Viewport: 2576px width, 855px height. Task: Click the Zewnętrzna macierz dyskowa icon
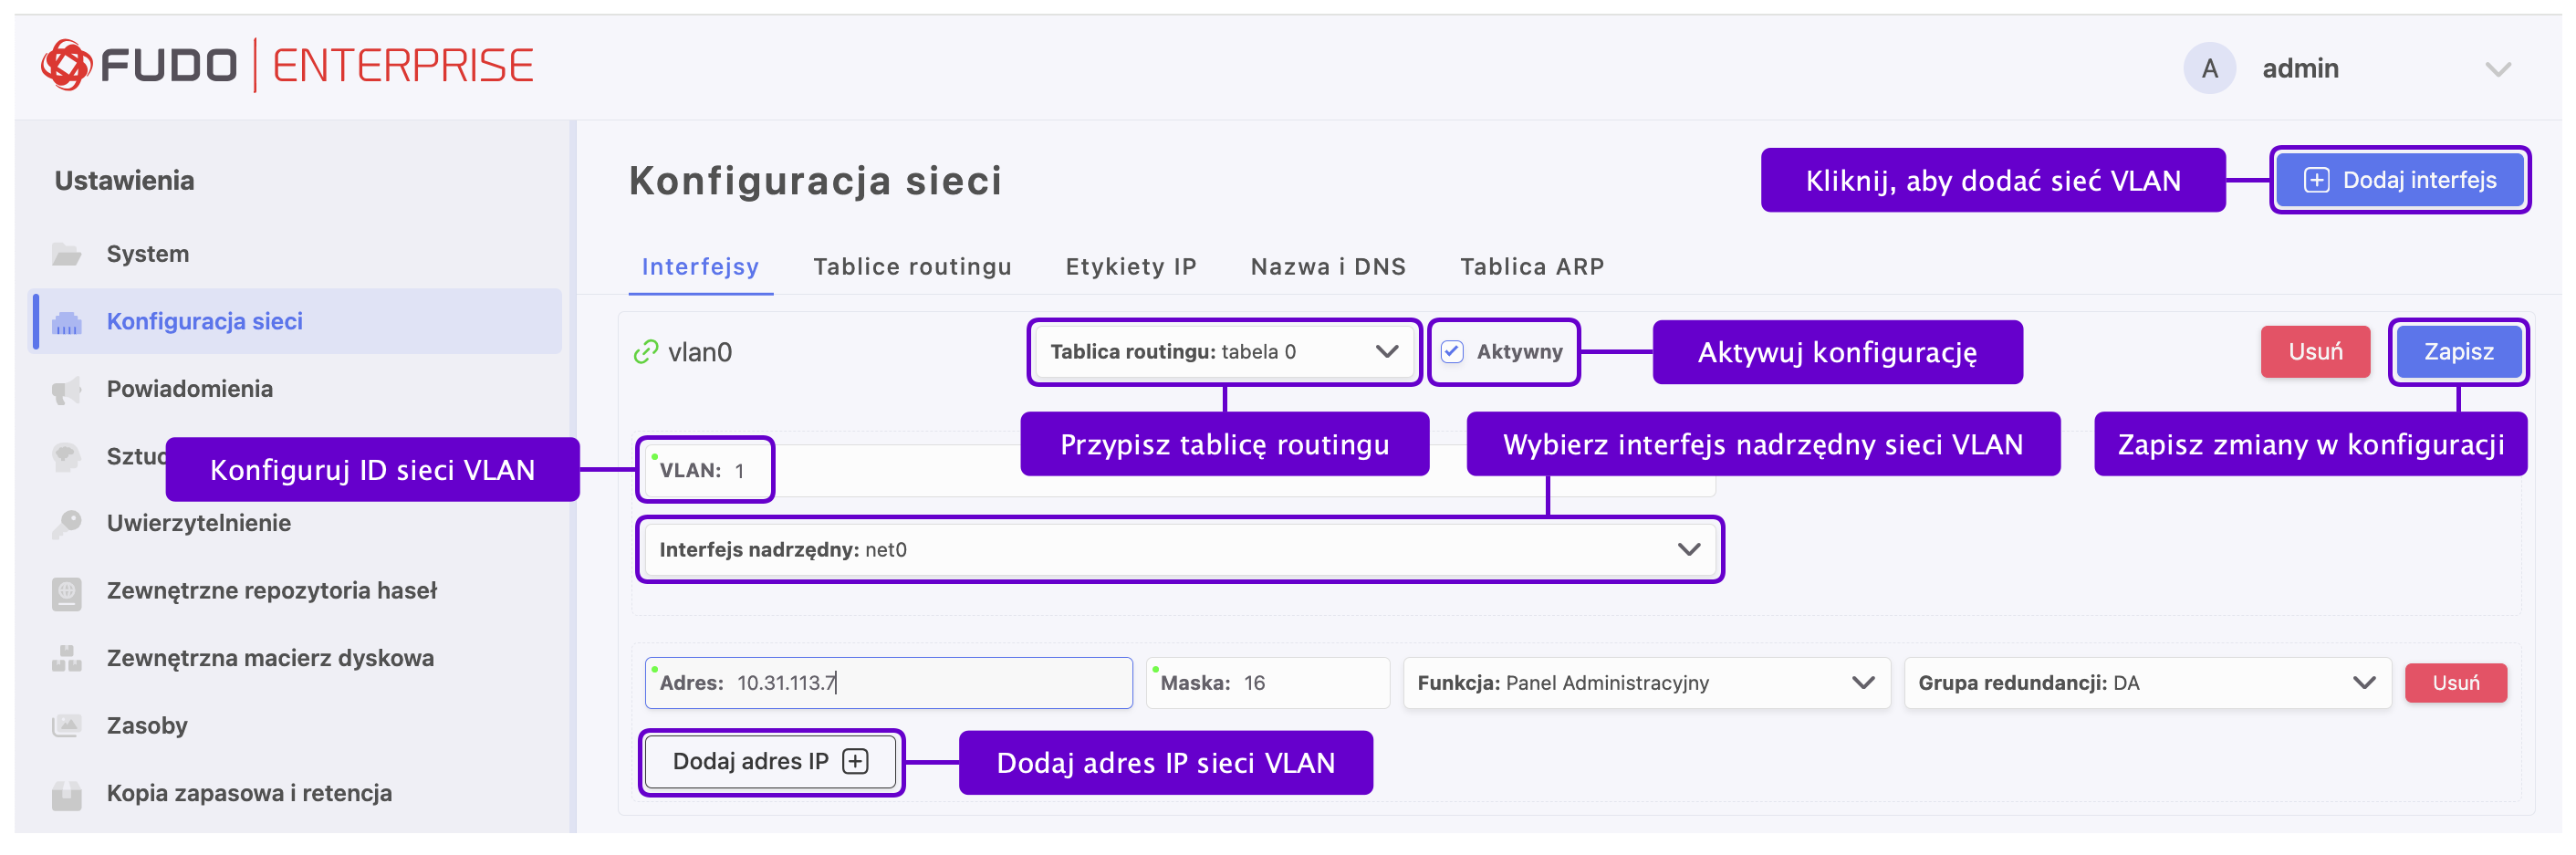67,658
